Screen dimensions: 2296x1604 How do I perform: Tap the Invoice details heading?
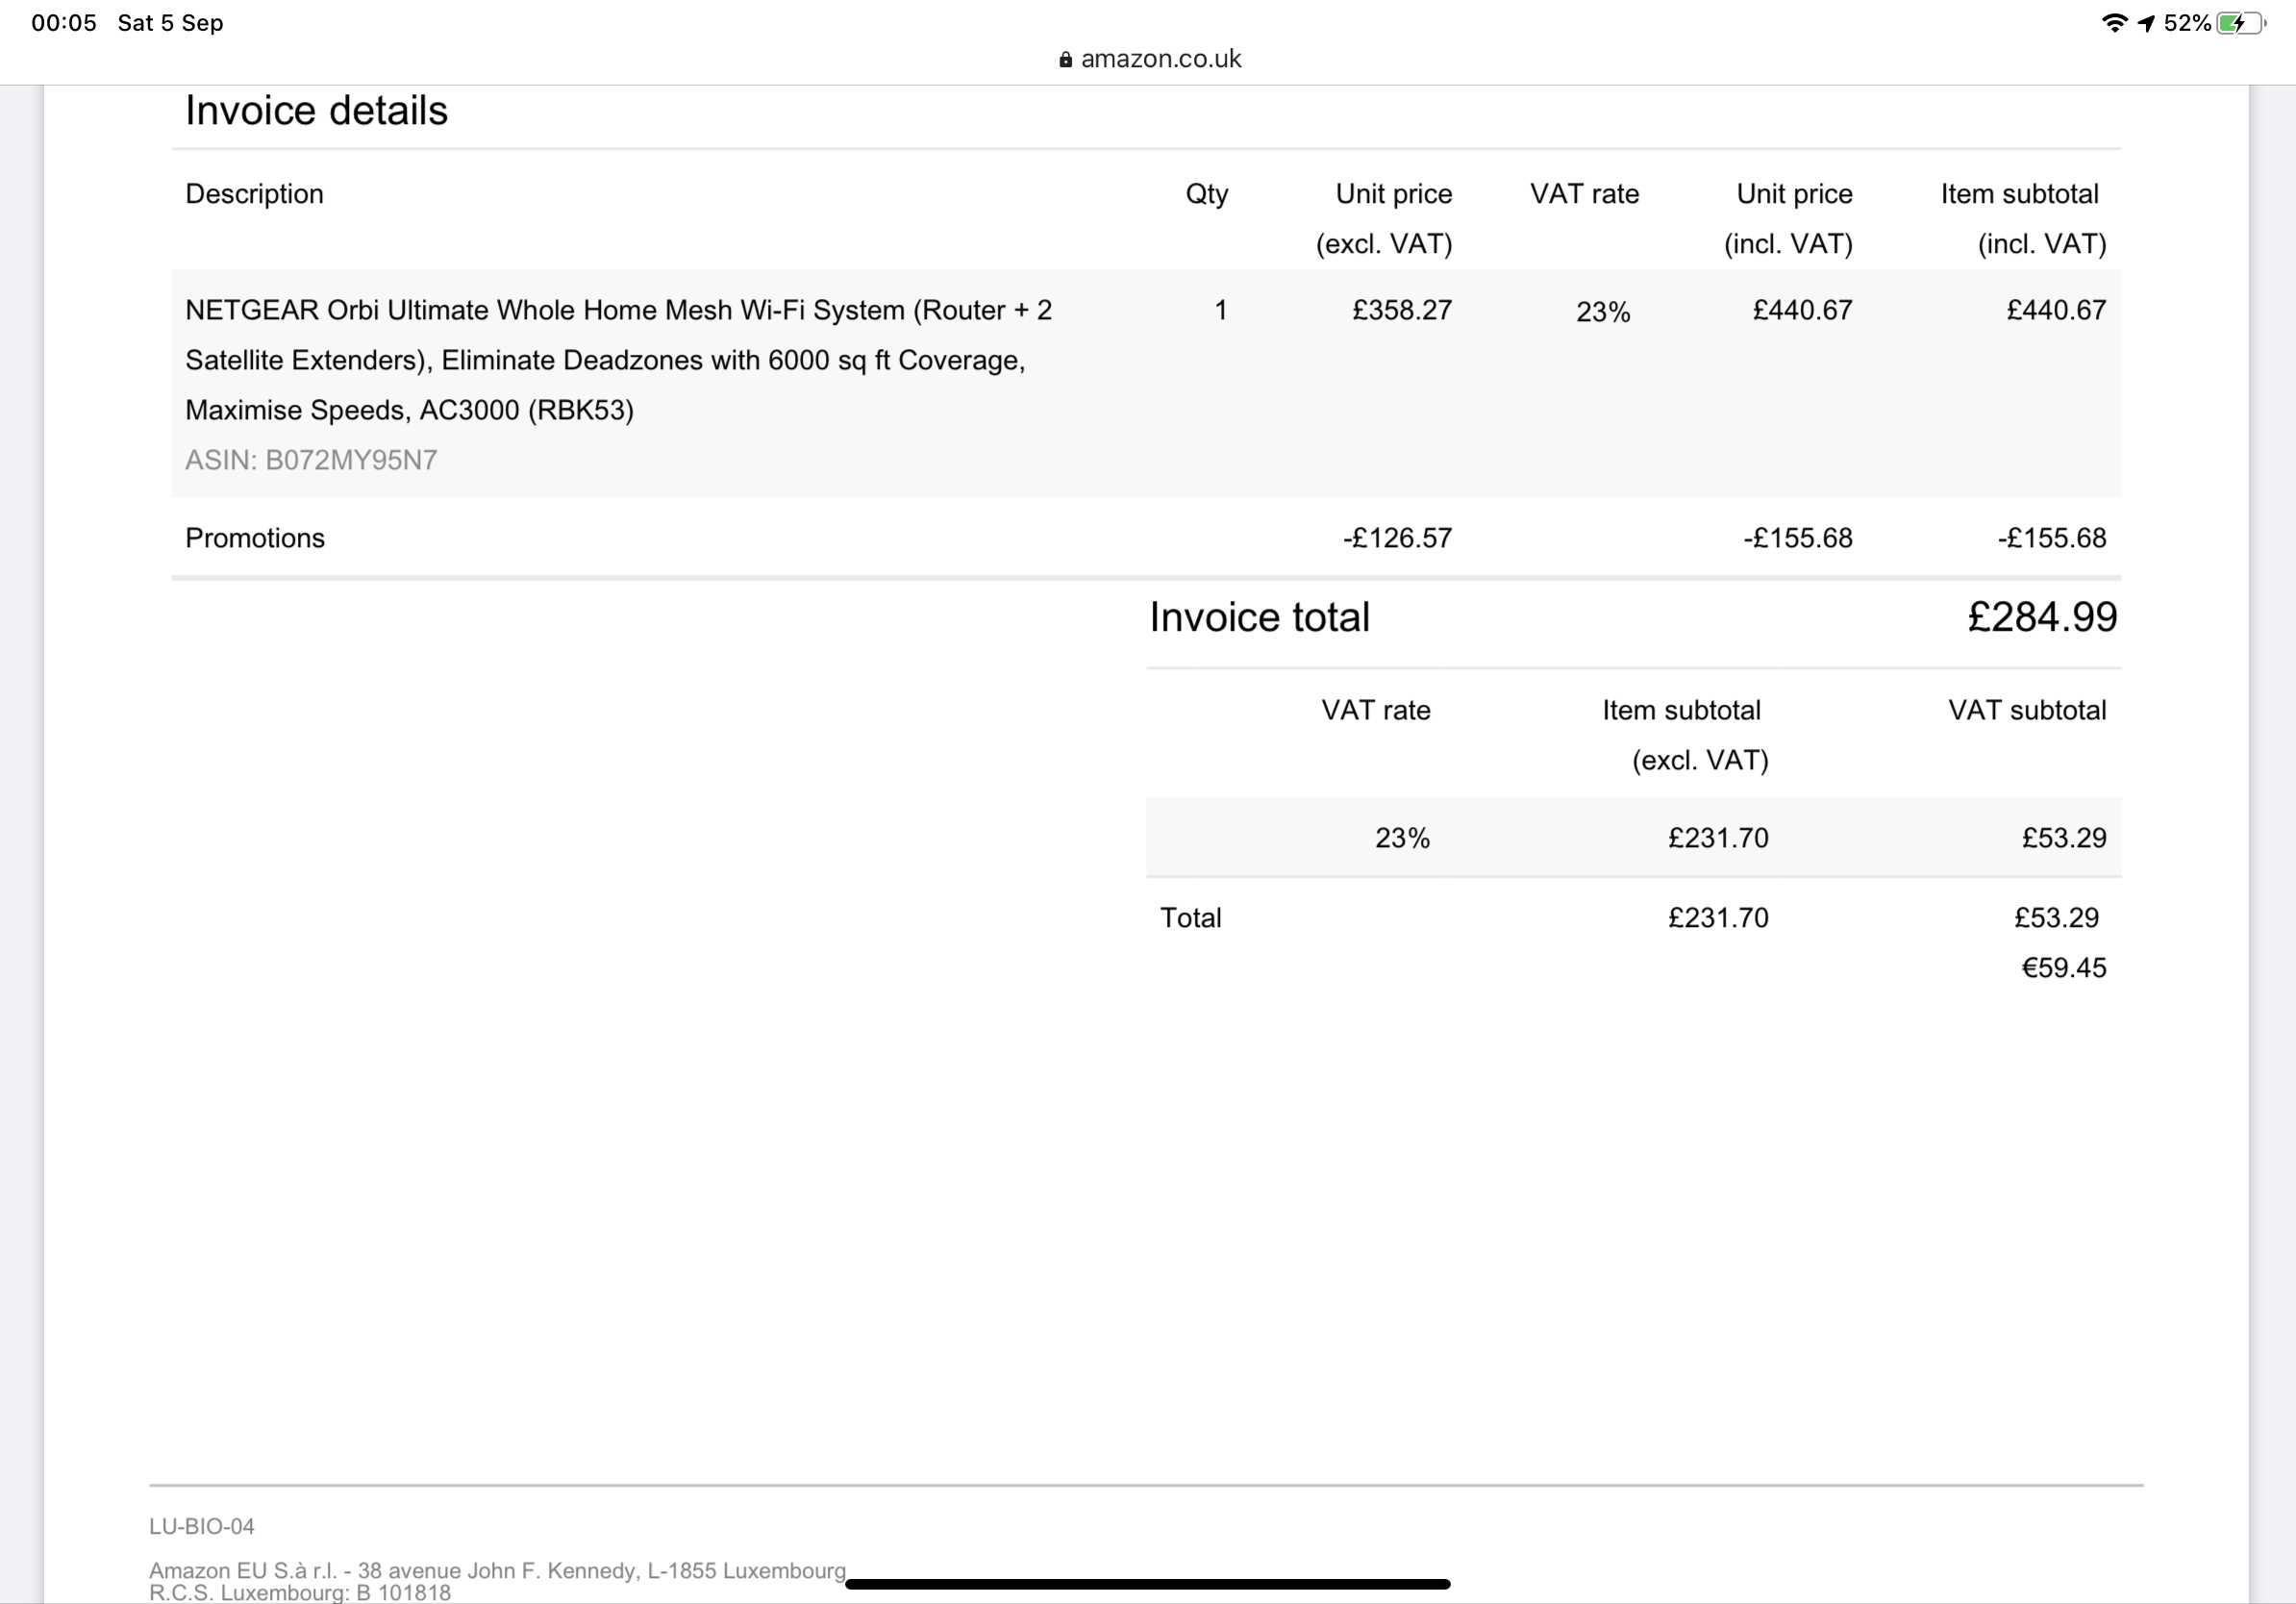[316, 110]
